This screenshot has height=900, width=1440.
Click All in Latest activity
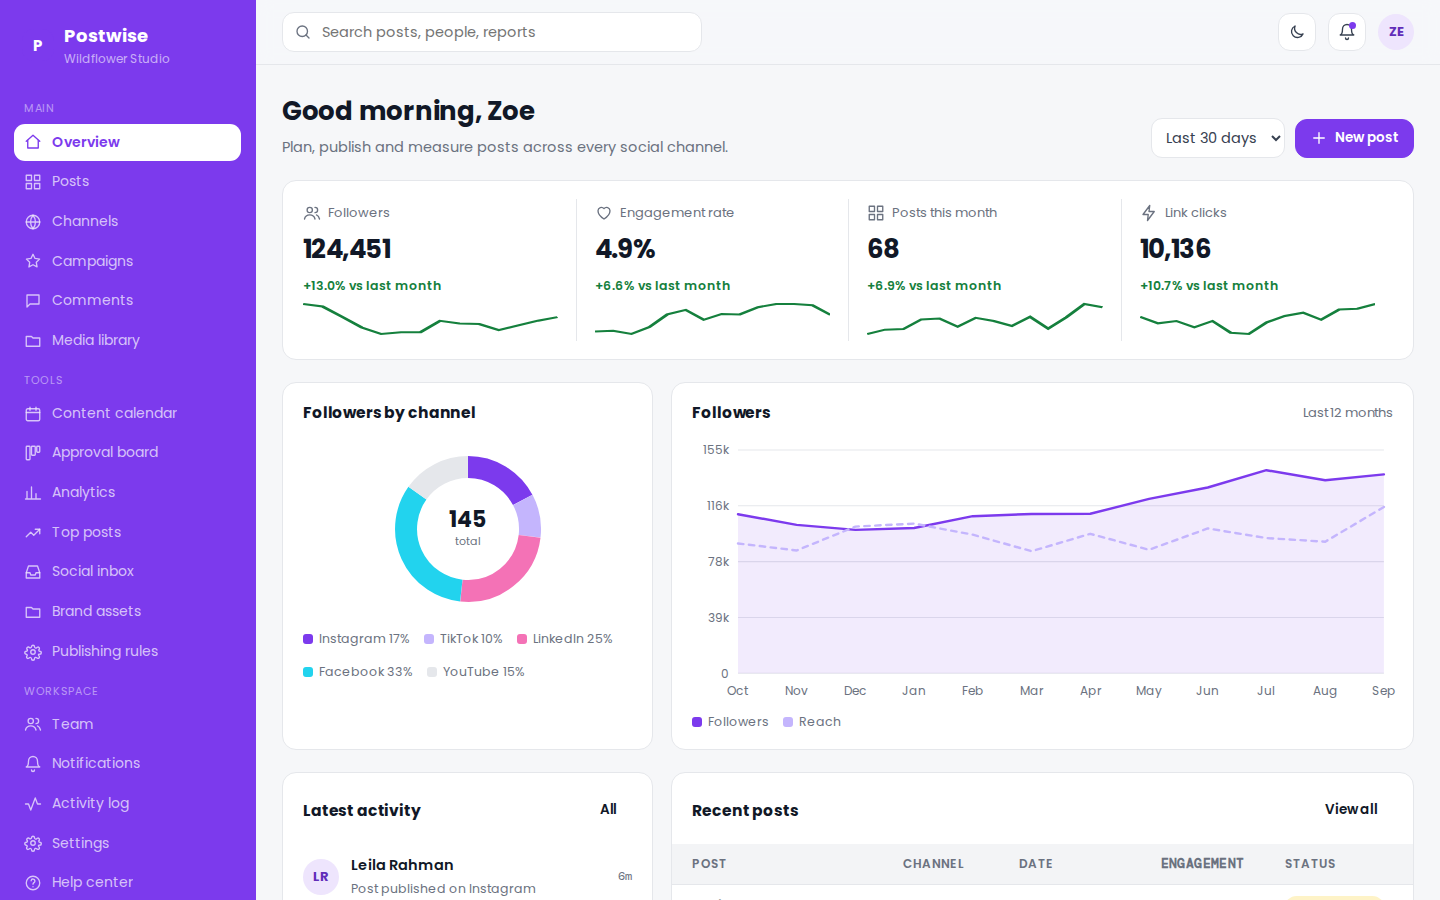click(x=608, y=809)
